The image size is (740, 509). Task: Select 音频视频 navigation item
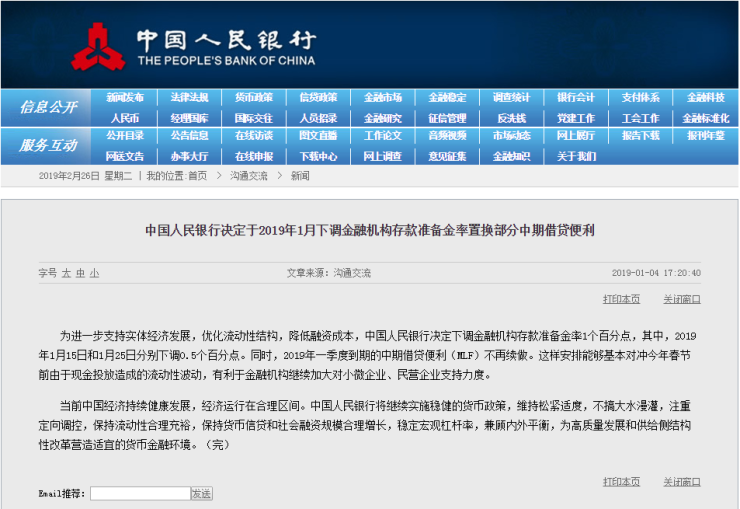click(x=447, y=136)
